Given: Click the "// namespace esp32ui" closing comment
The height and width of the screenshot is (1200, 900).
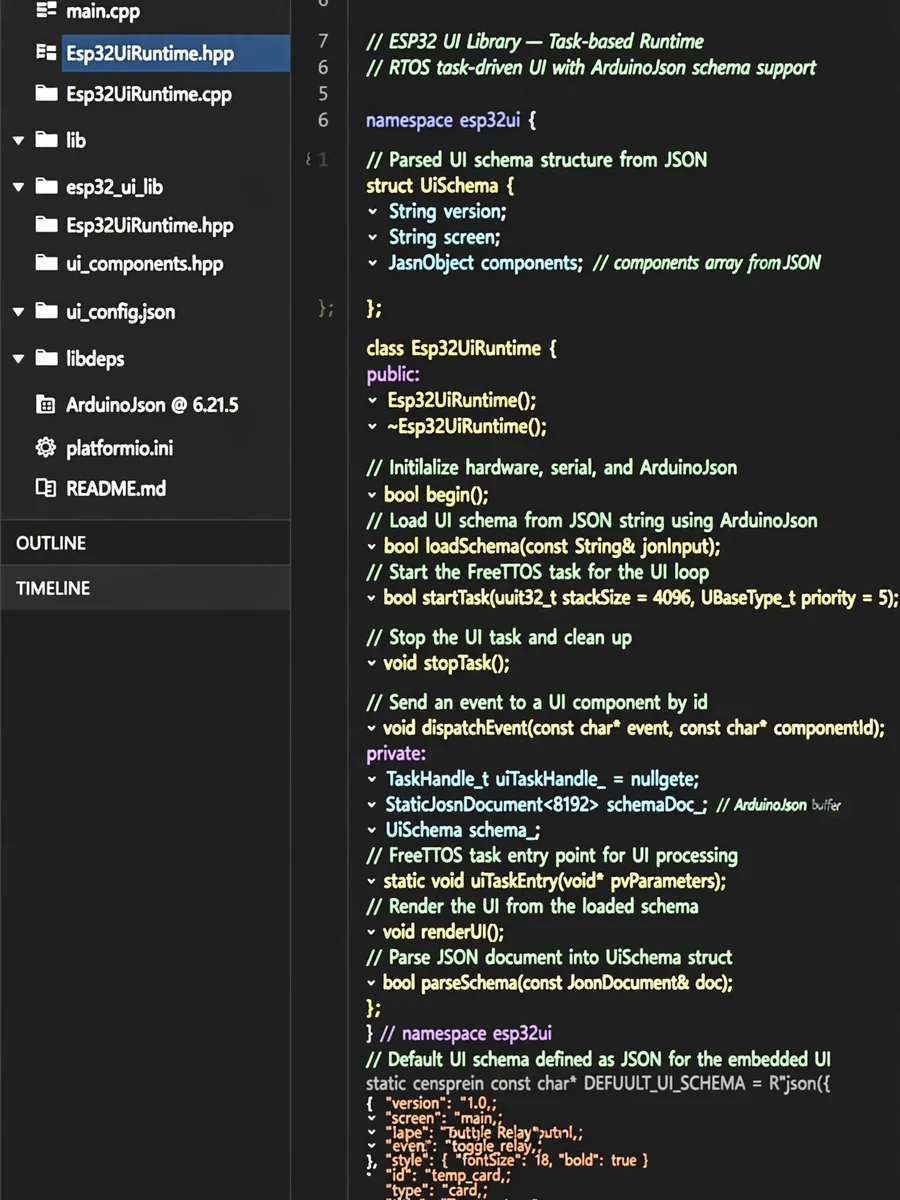Looking at the screenshot, I should (466, 1033).
